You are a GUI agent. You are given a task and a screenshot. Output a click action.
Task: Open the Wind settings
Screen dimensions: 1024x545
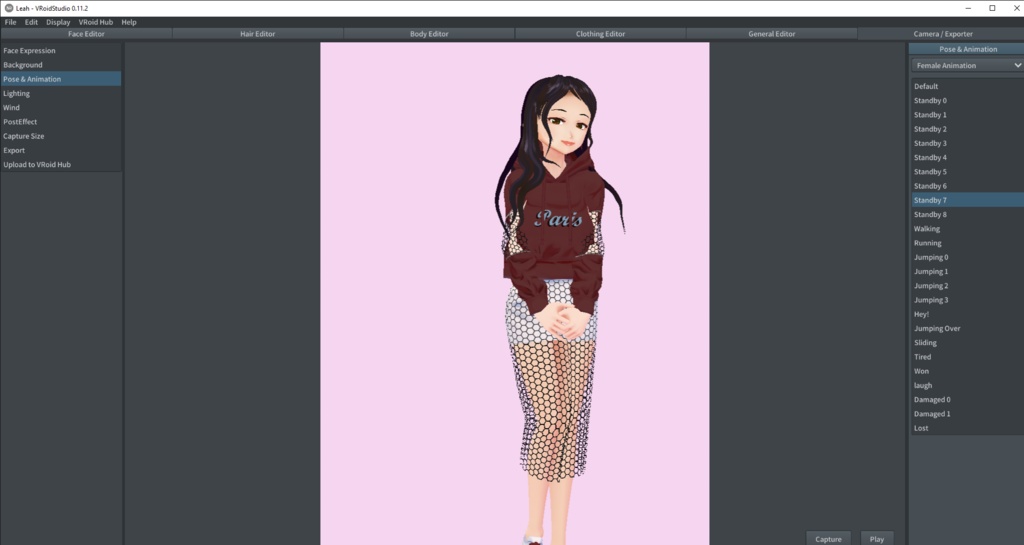point(61,108)
